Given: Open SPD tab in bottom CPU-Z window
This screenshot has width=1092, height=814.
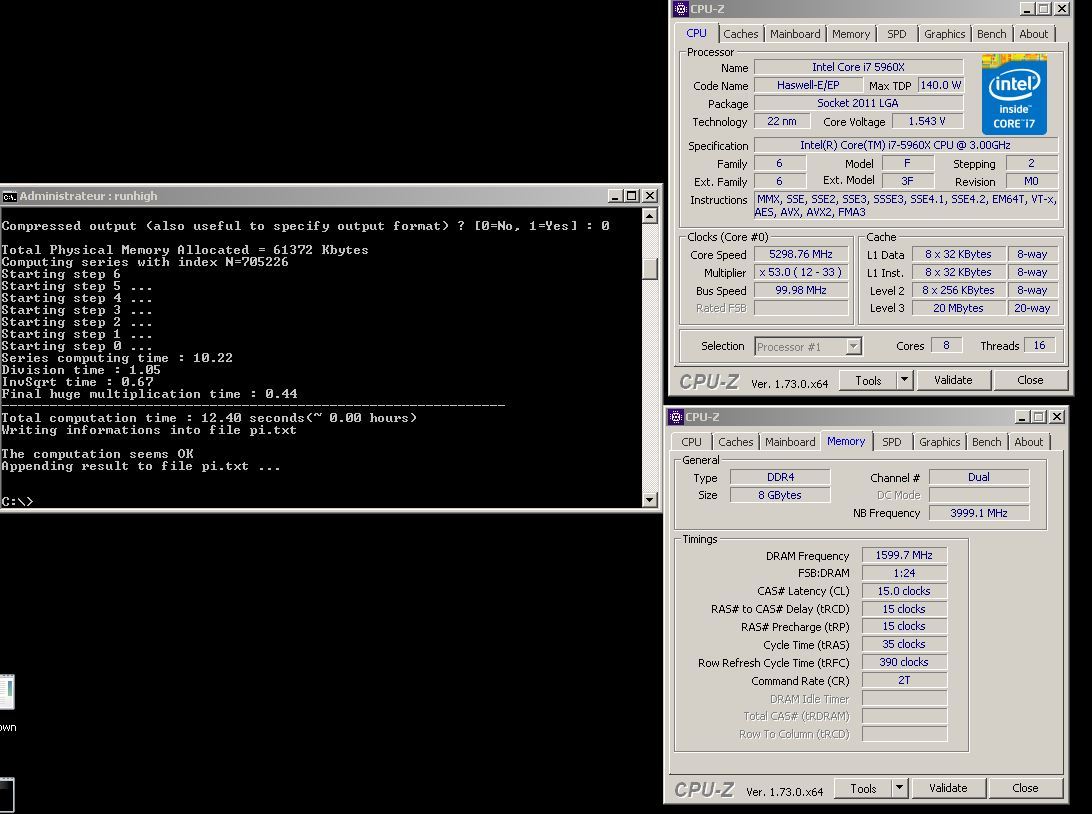Looking at the screenshot, I should point(891,441).
